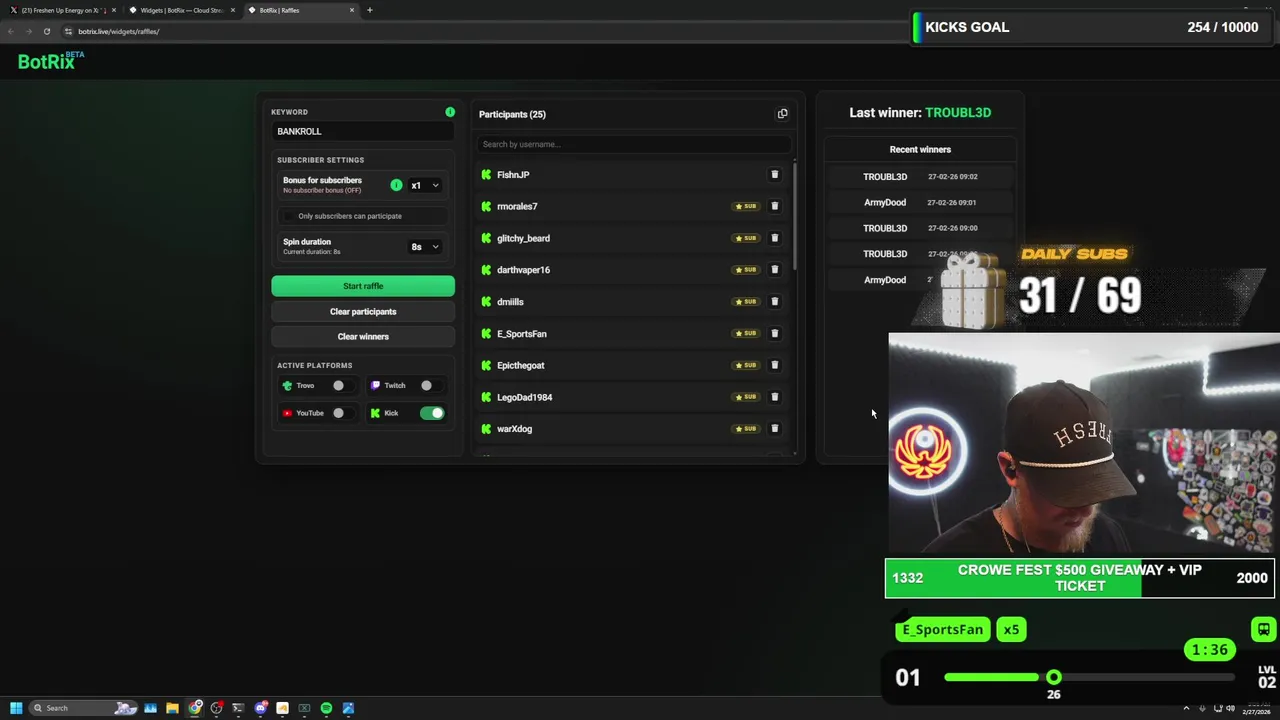Click the BotRix logo
This screenshot has height=720, width=1280.
coord(50,61)
